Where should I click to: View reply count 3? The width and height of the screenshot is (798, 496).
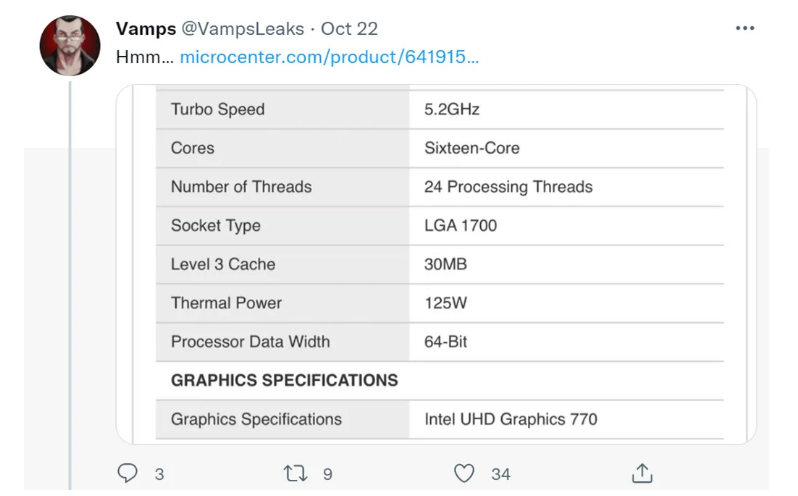159,474
